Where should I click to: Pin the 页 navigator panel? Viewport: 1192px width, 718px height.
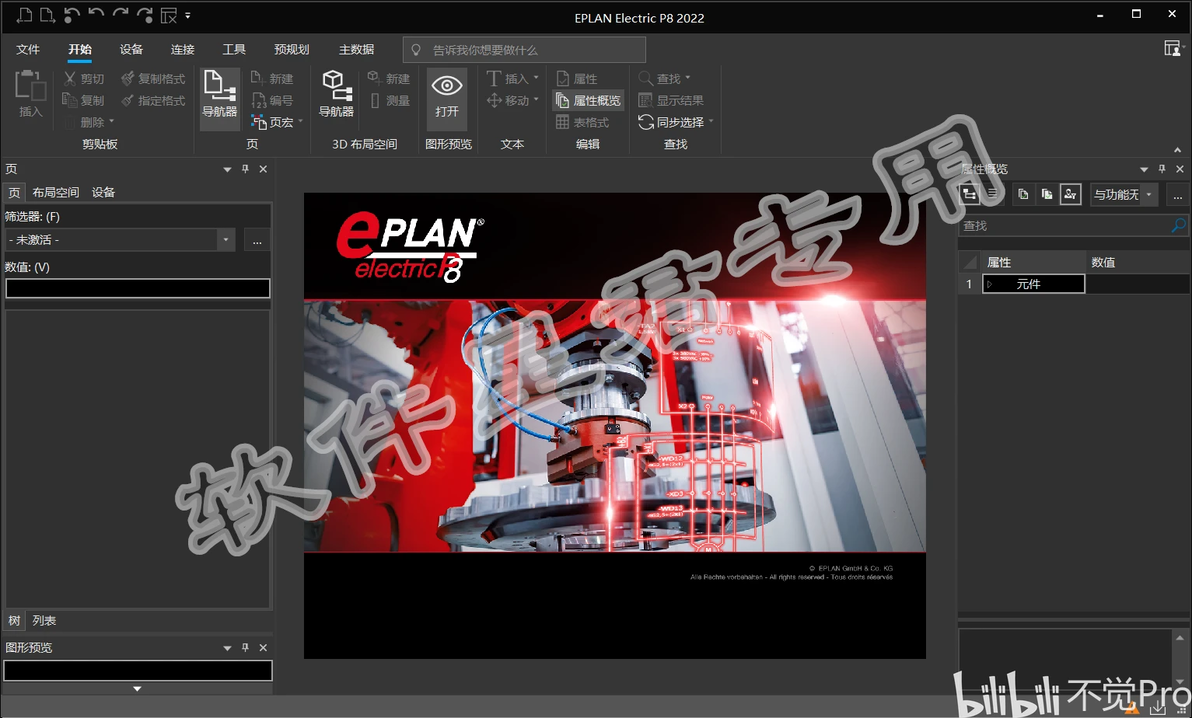click(x=245, y=169)
